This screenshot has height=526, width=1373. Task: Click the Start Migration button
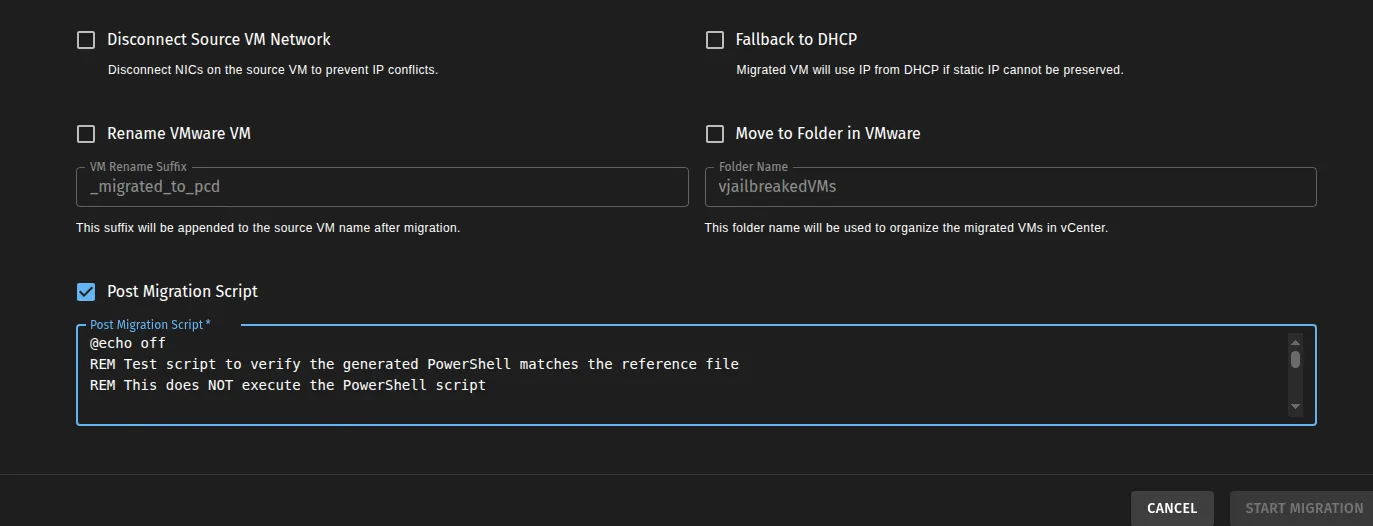click(1303, 508)
